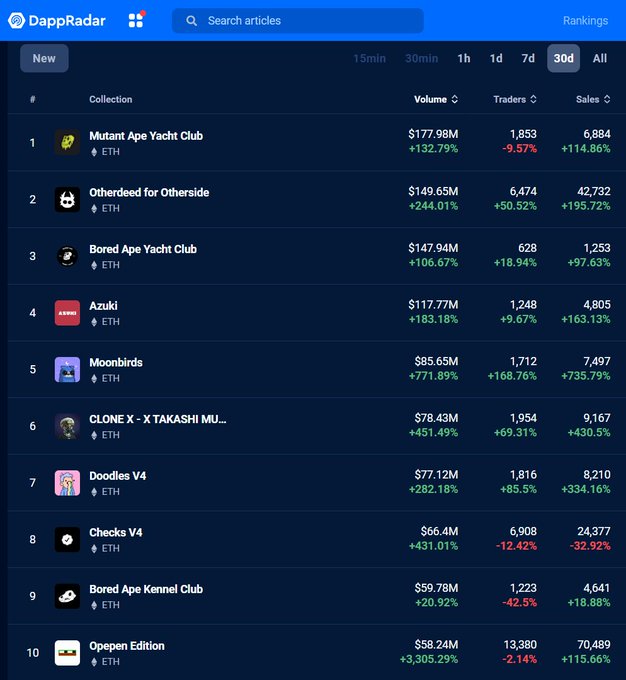Viewport: 626px width, 680px height.
Task: Click the Doodles V4 icon
Action: click(67, 483)
